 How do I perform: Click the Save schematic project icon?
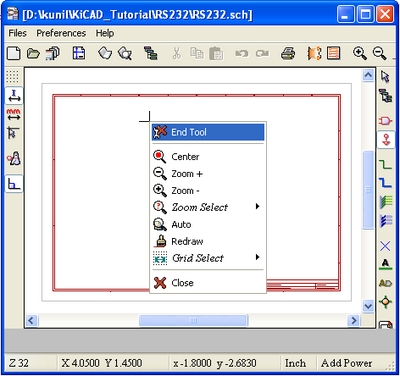point(53,53)
